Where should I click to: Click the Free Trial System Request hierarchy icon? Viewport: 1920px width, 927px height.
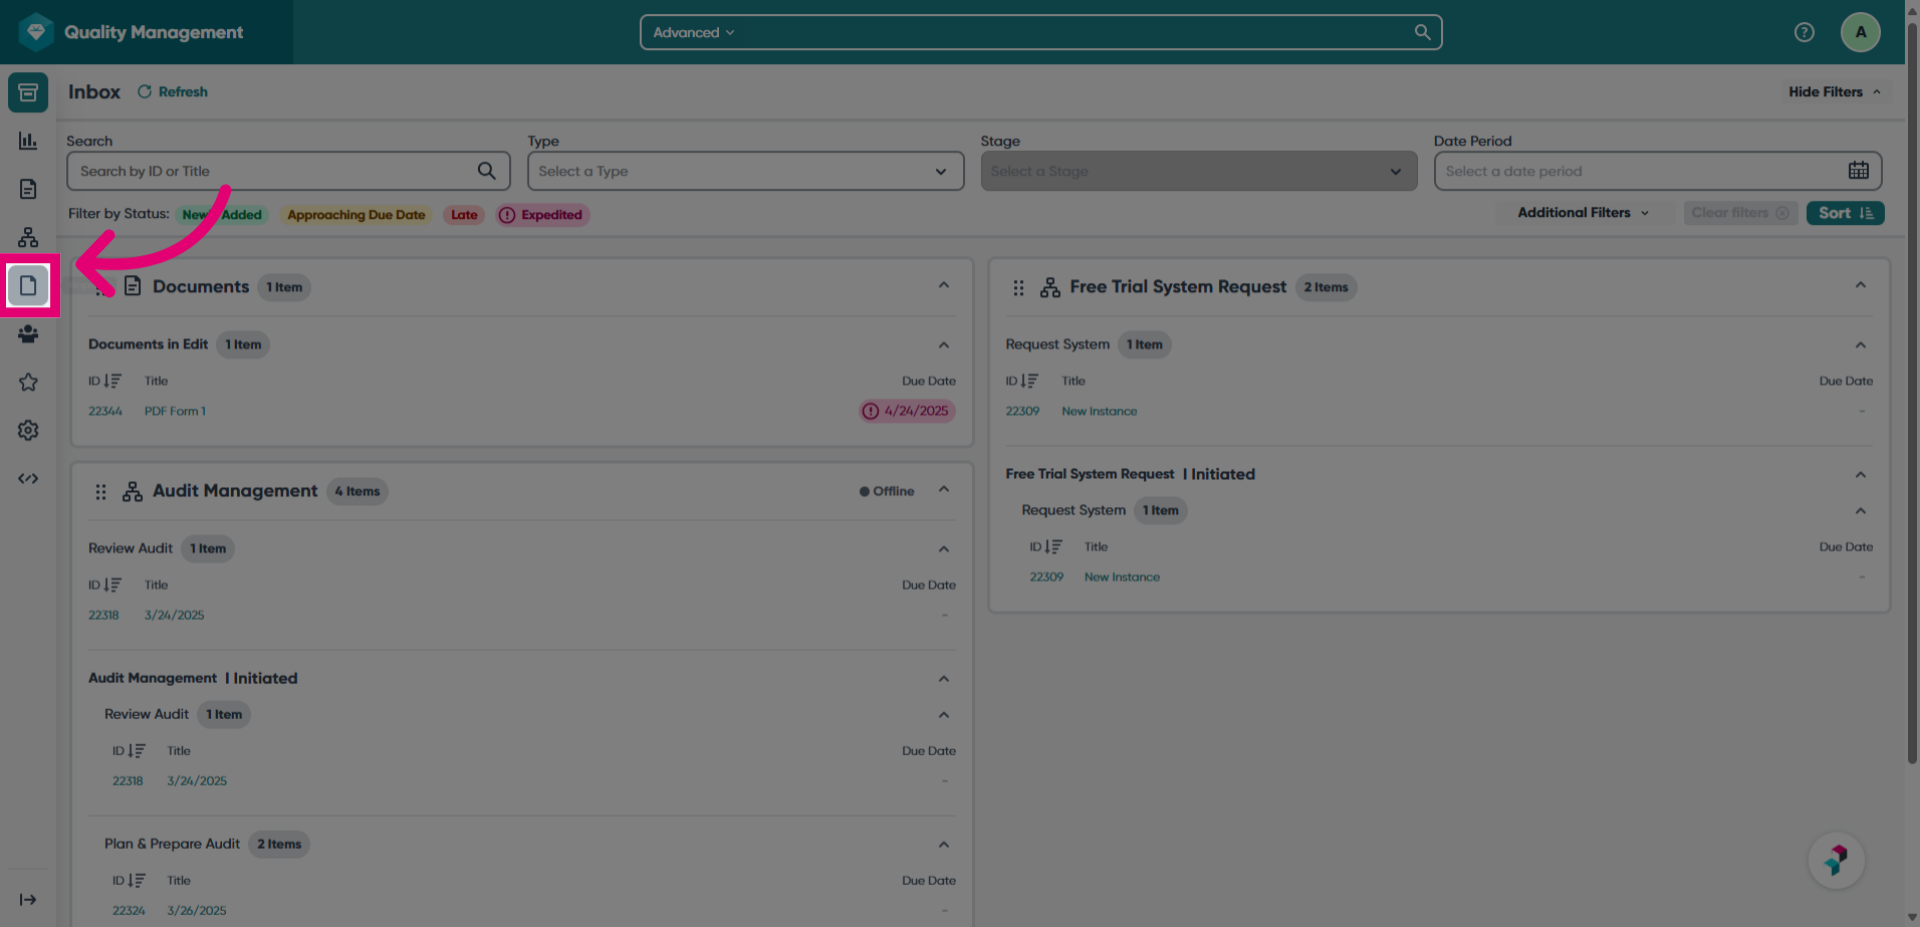pyautogui.click(x=1050, y=288)
